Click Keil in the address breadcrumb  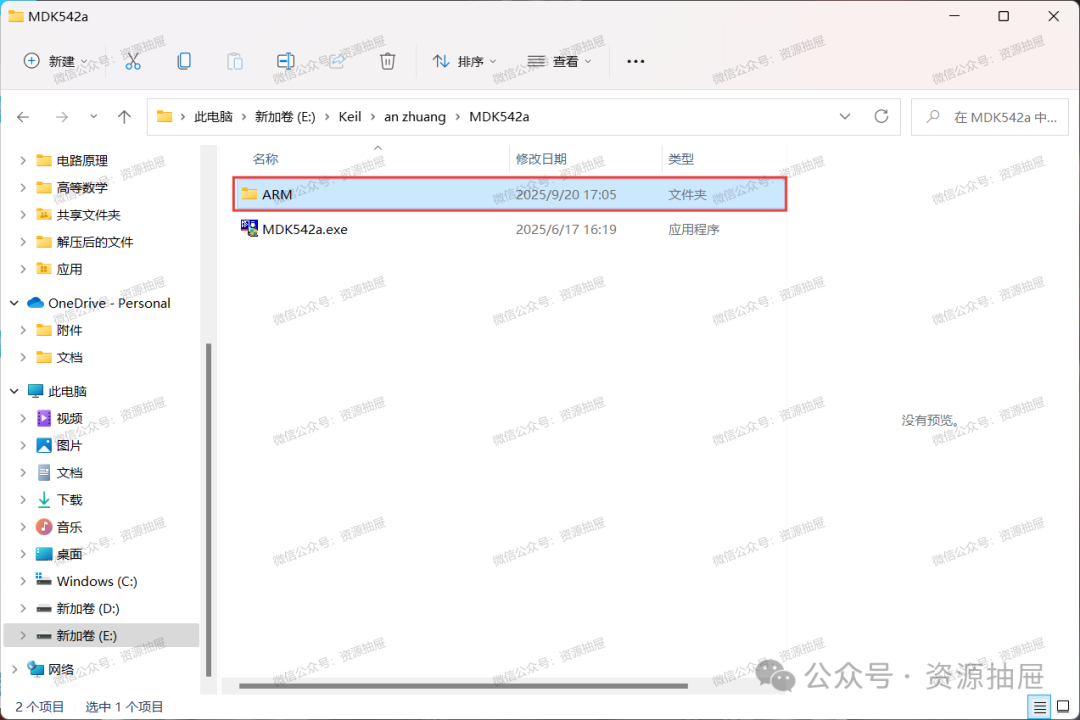coord(350,116)
